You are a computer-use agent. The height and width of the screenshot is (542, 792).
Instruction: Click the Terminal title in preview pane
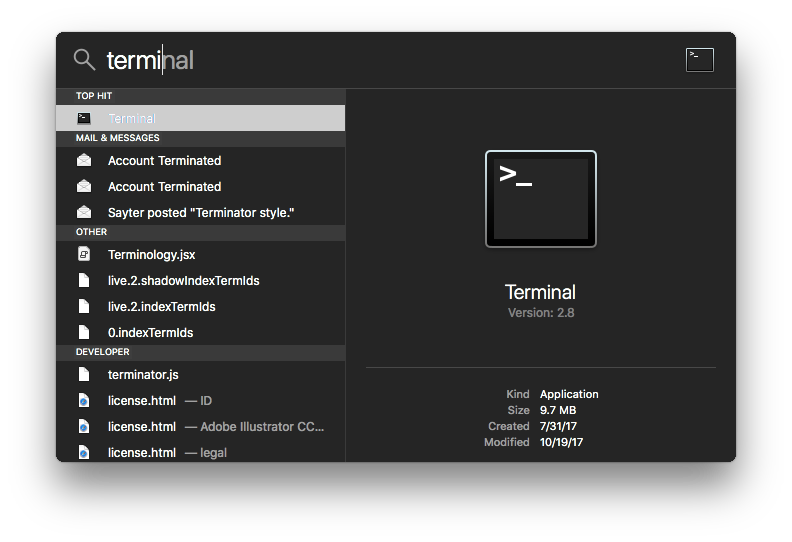540,292
